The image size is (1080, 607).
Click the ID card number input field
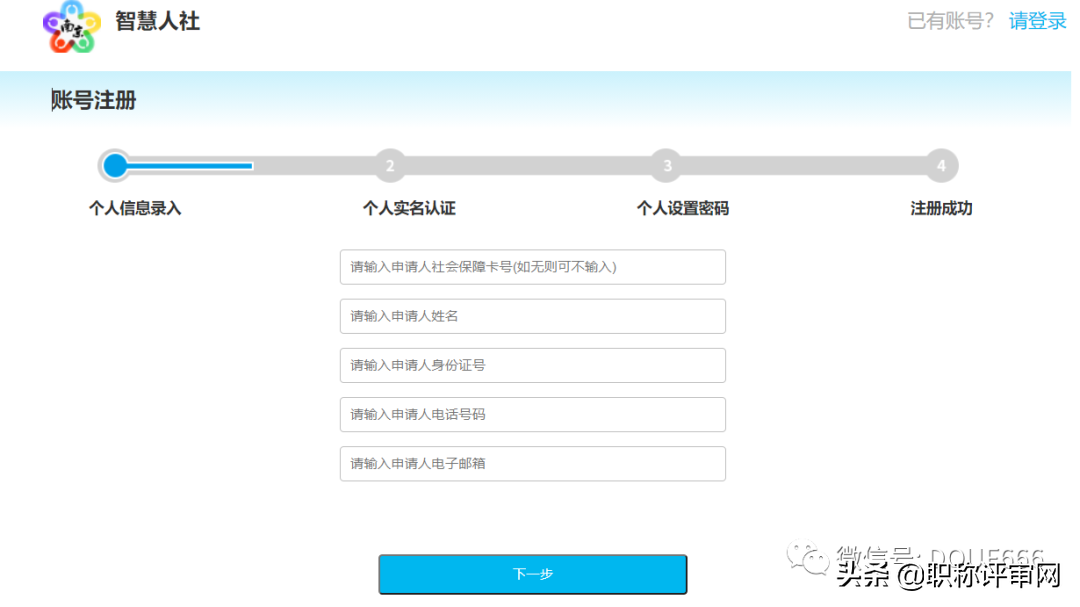click(532, 365)
